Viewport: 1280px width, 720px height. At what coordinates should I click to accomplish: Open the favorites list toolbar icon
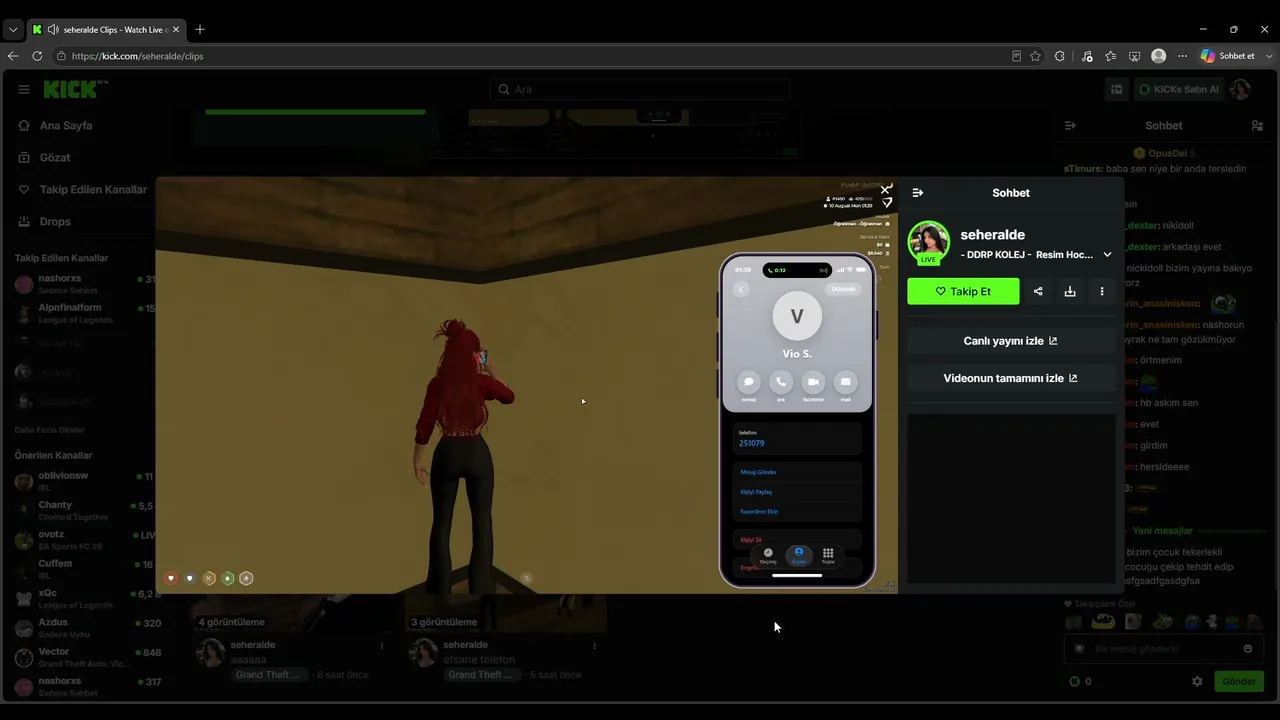[x=1111, y=56]
